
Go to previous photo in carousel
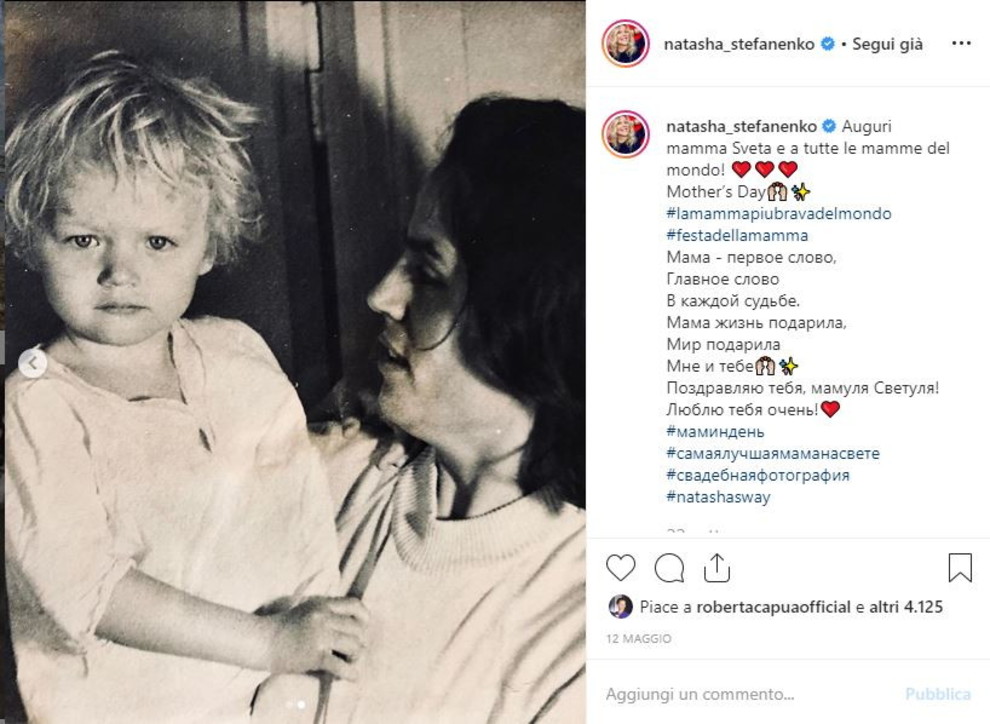[32, 363]
